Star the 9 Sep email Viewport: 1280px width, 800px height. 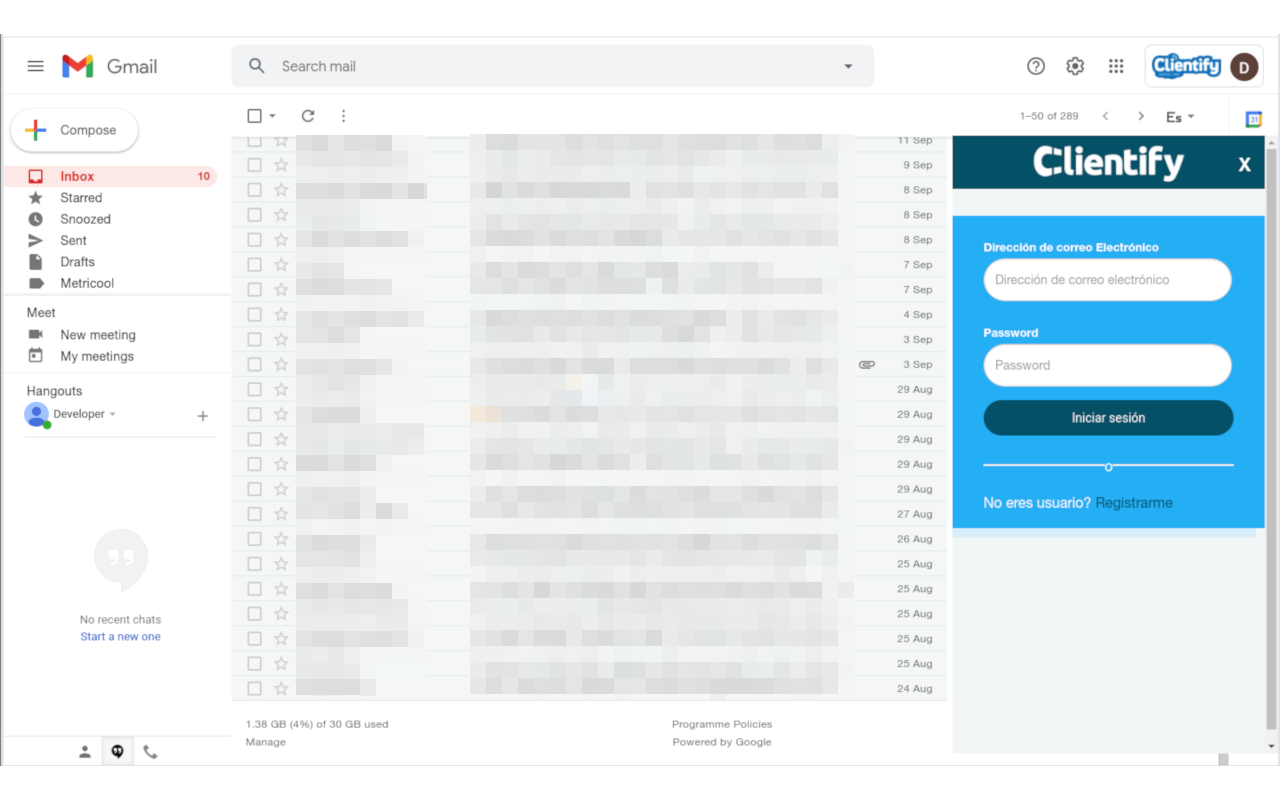tap(281, 165)
